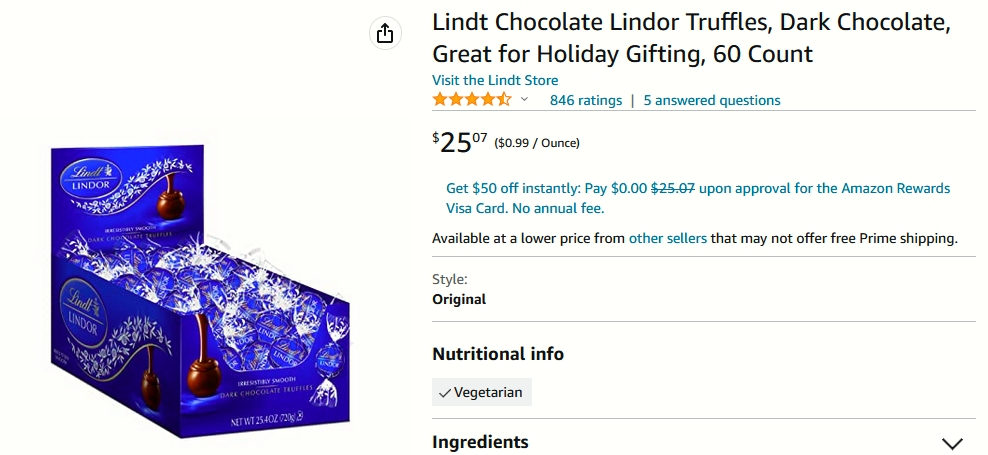Click the Nutritional info heading

[x=498, y=354]
